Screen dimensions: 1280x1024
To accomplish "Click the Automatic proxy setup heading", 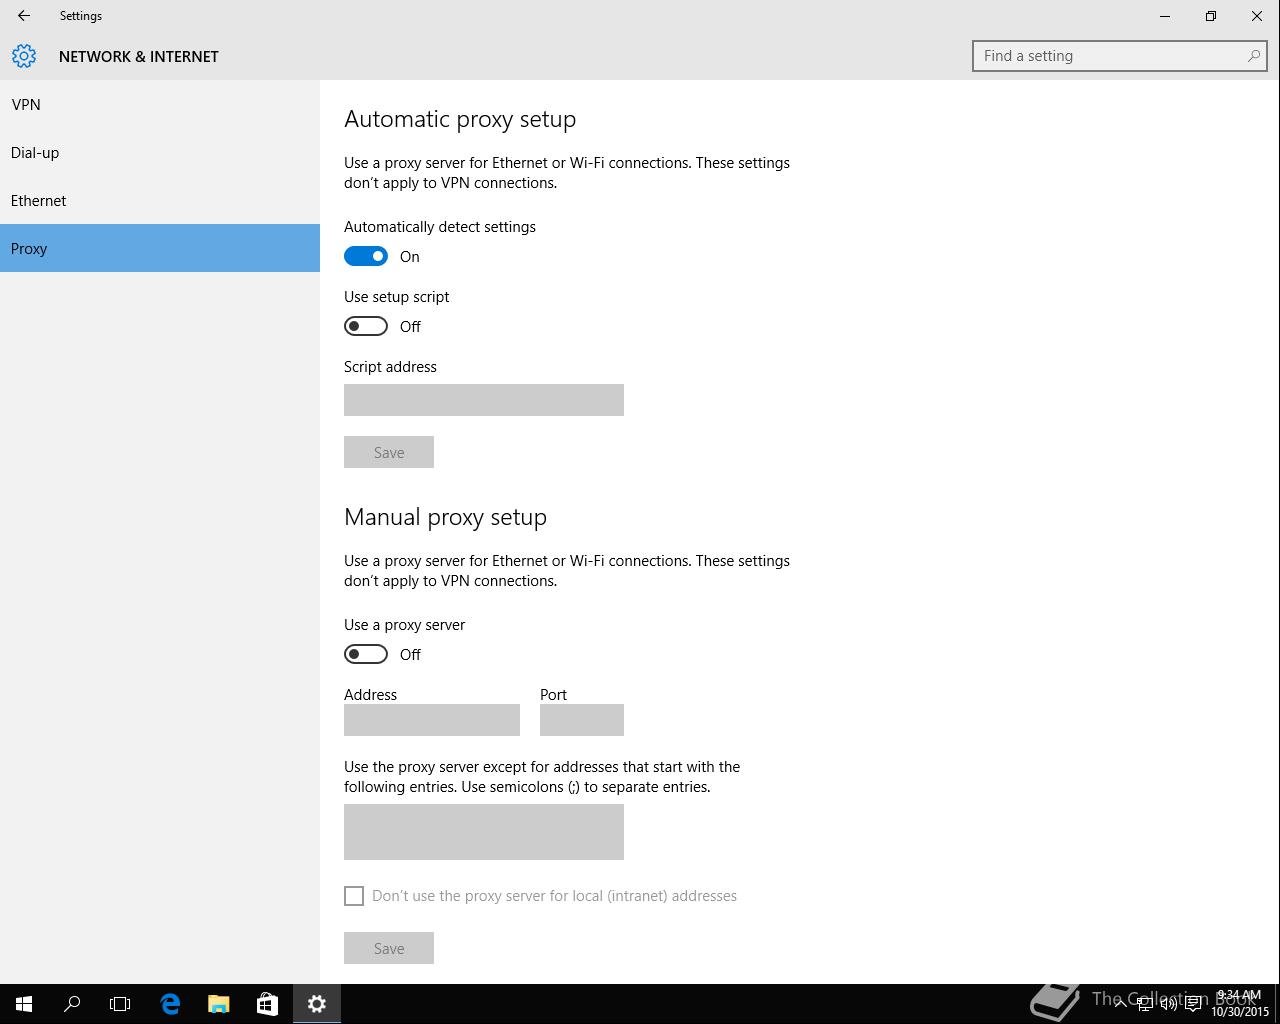I will pos(460,119).
